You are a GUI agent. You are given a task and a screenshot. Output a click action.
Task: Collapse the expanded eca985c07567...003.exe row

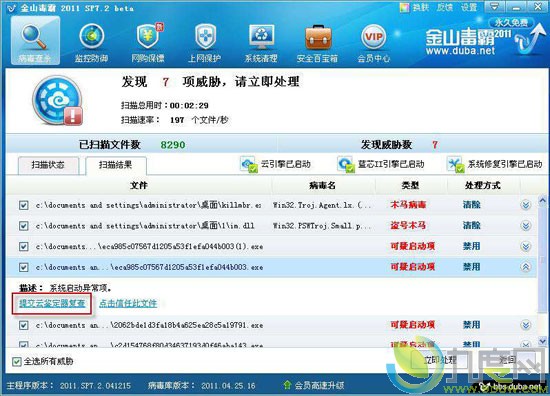coord(525,267)
